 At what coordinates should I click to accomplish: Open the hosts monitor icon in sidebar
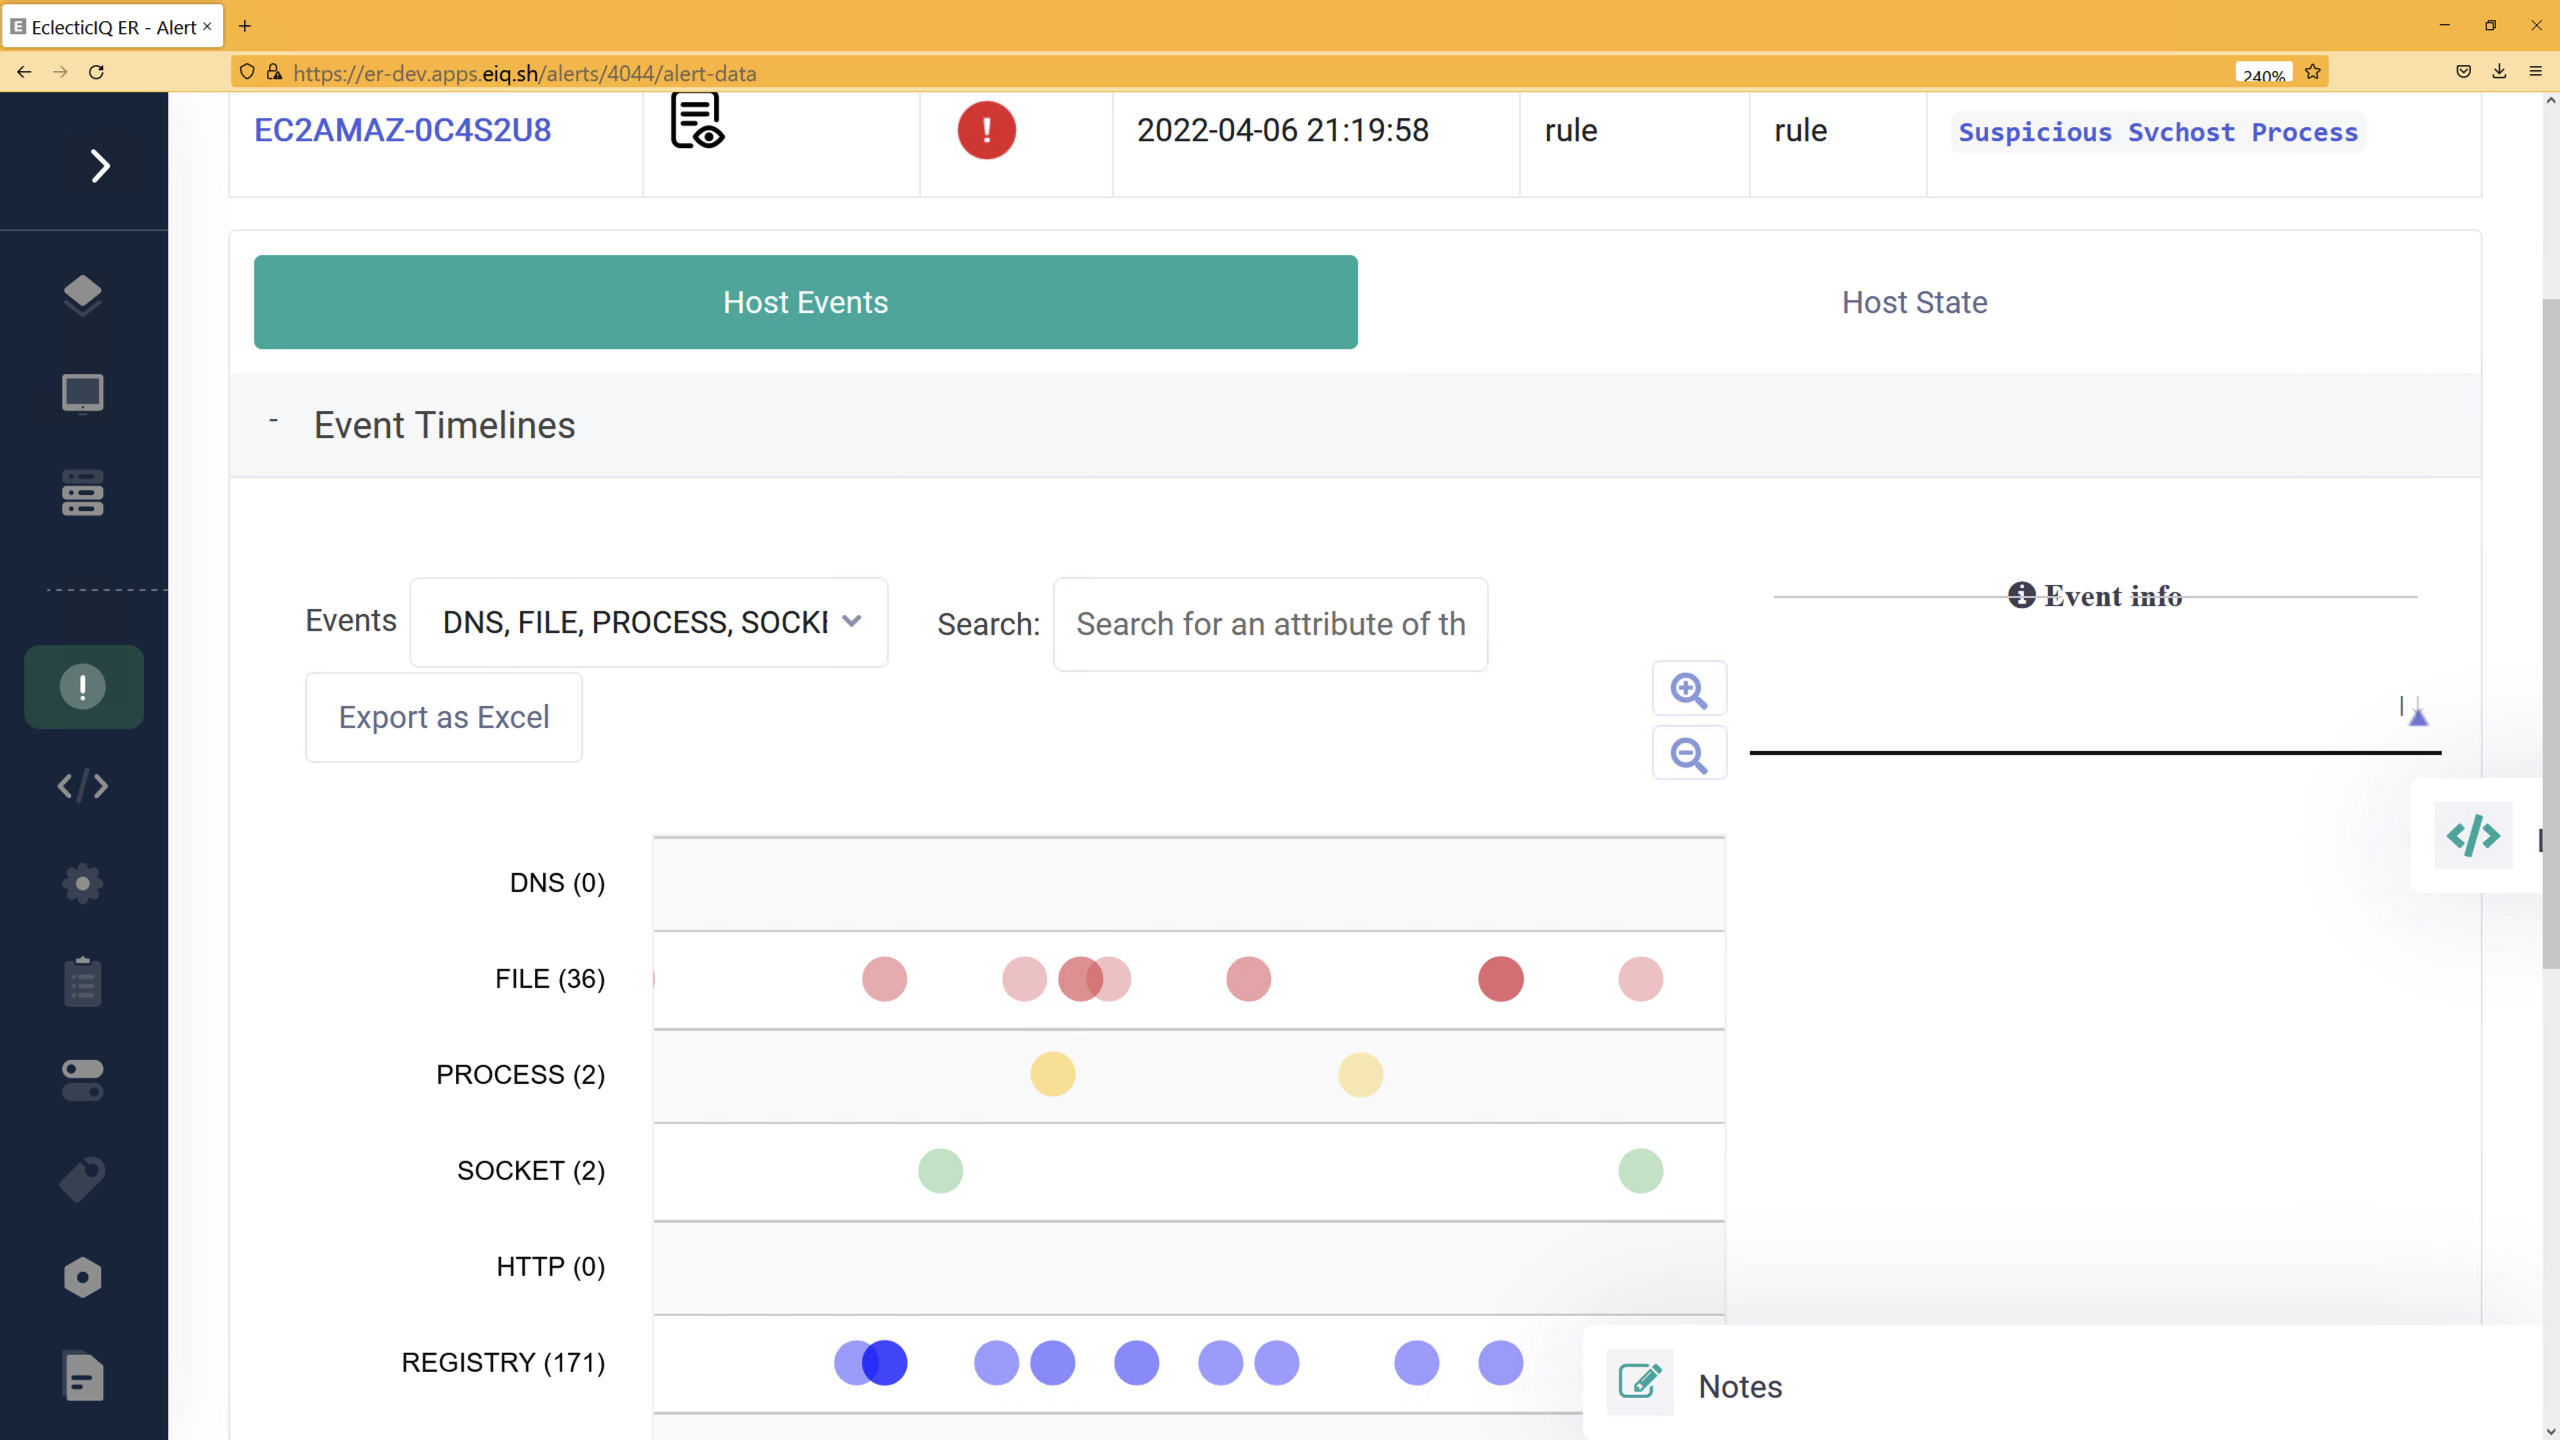pos(82,393)
